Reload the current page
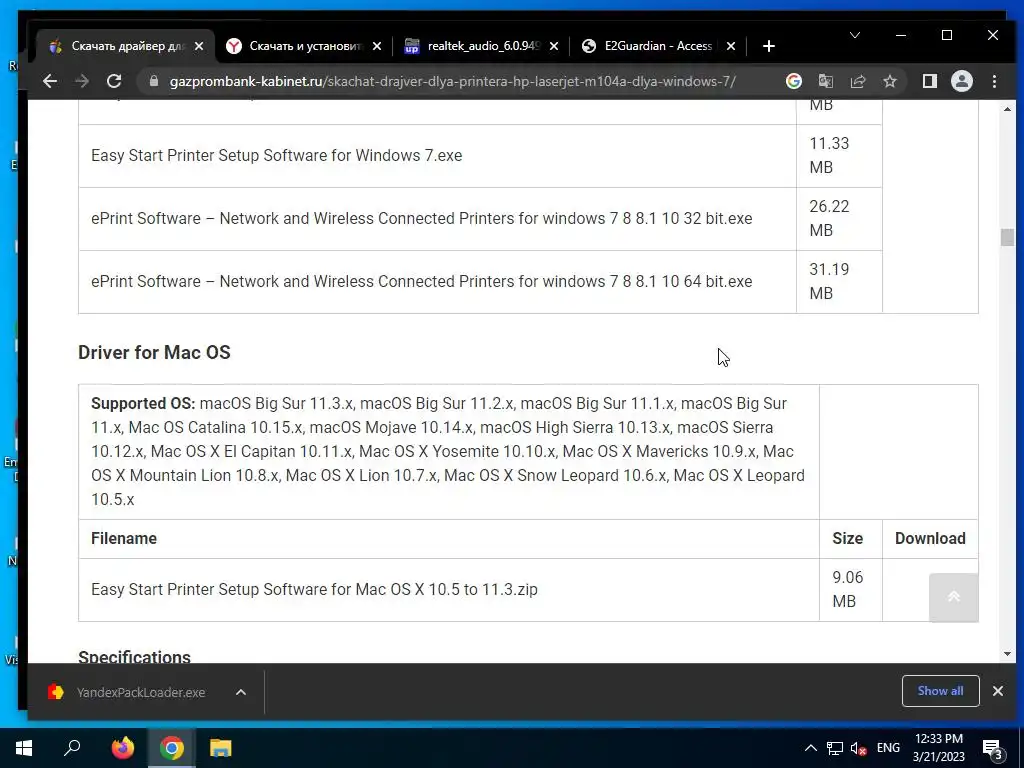This screenshot has height=768, width=1024. tap(114, 81)
